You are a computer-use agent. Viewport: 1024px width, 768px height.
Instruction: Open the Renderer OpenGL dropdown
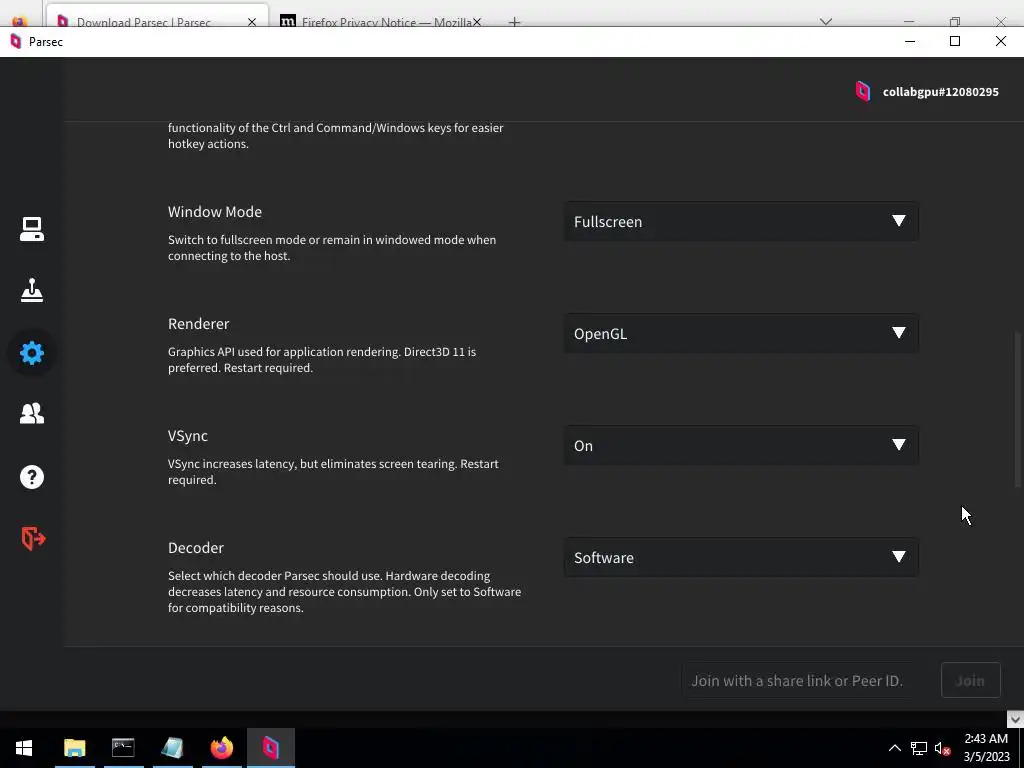pos(741,334)
